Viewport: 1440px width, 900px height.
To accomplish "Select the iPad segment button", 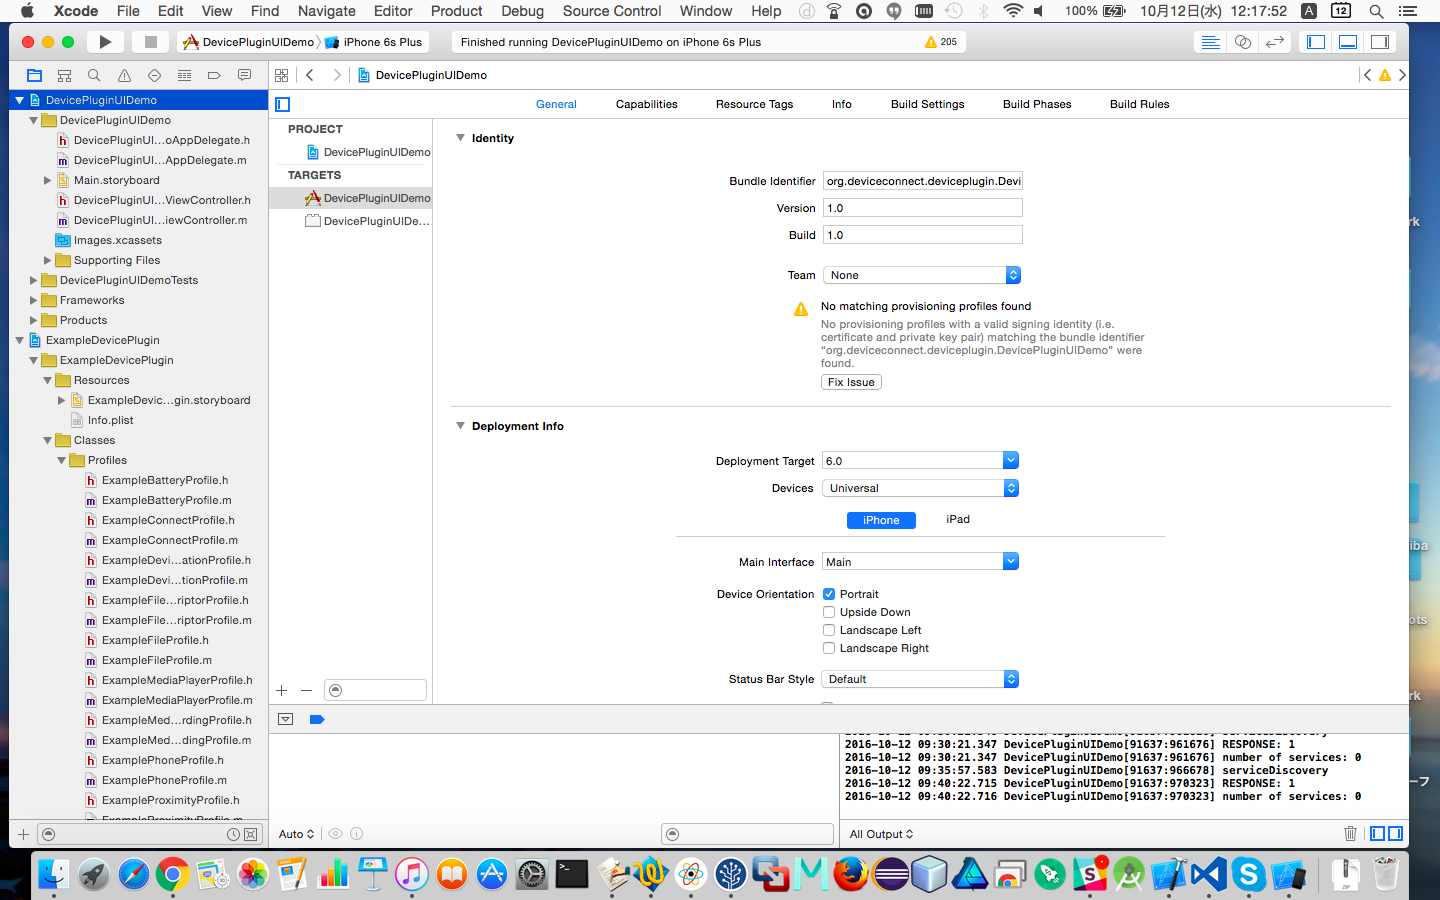I will 957,520.
